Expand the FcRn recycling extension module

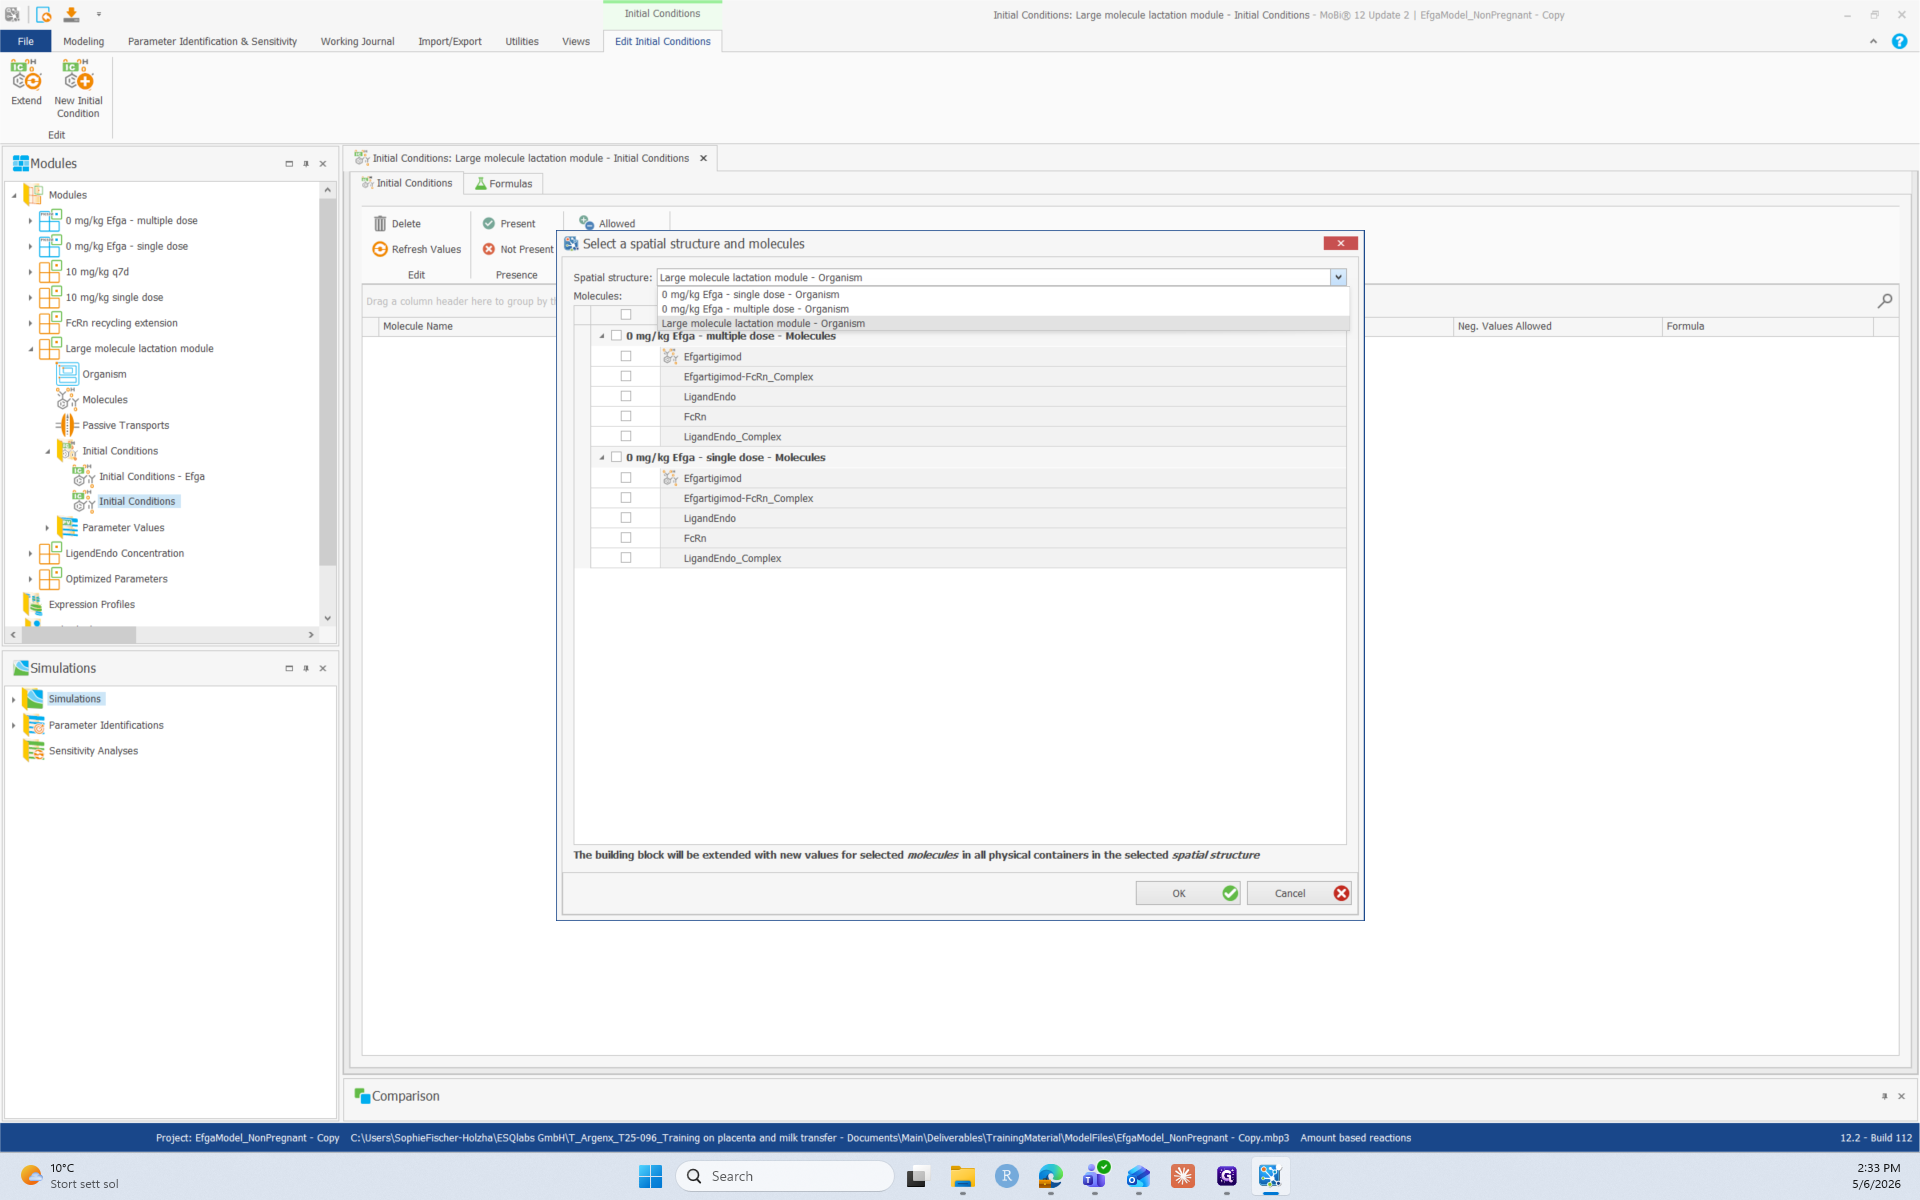tap(31, 323)
